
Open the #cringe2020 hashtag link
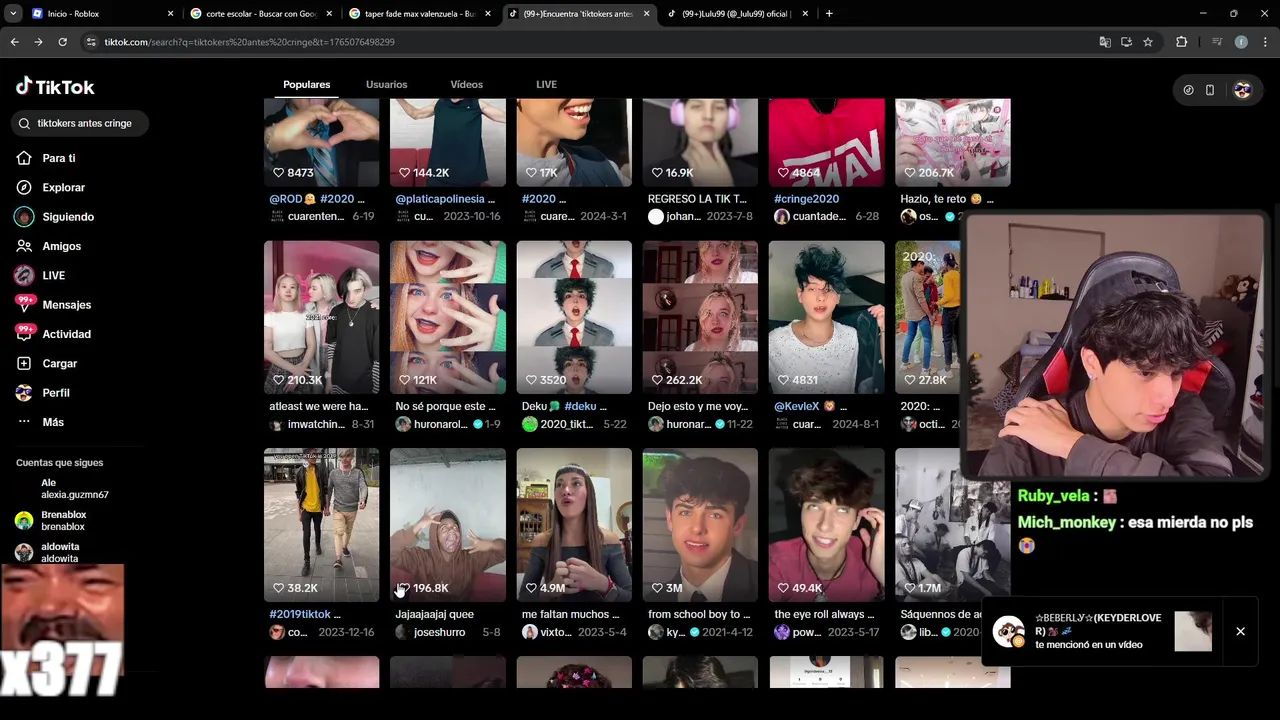click(806, 199)
